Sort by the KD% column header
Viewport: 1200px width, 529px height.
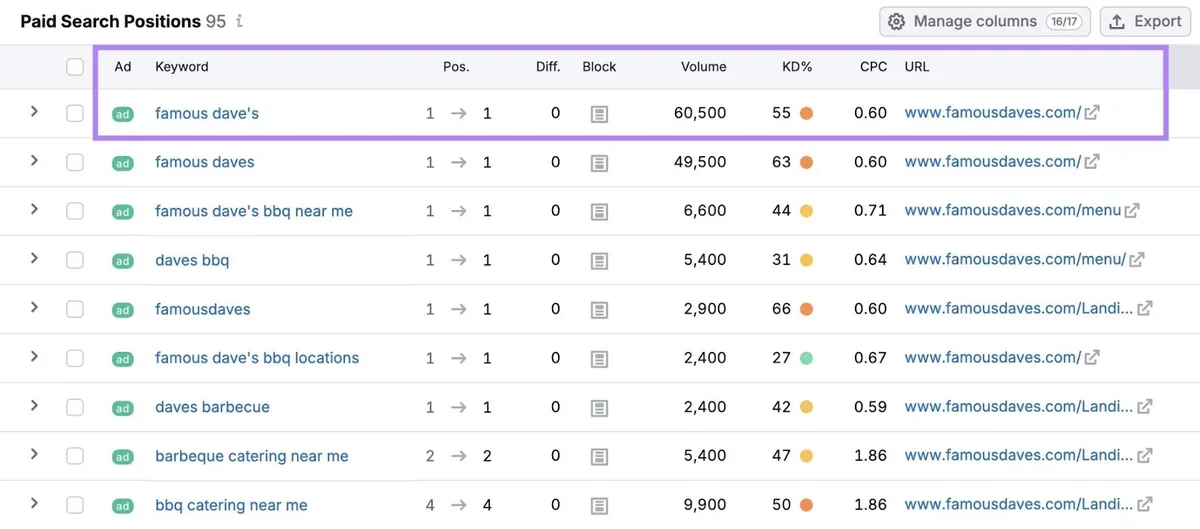(x=797, y=67)
